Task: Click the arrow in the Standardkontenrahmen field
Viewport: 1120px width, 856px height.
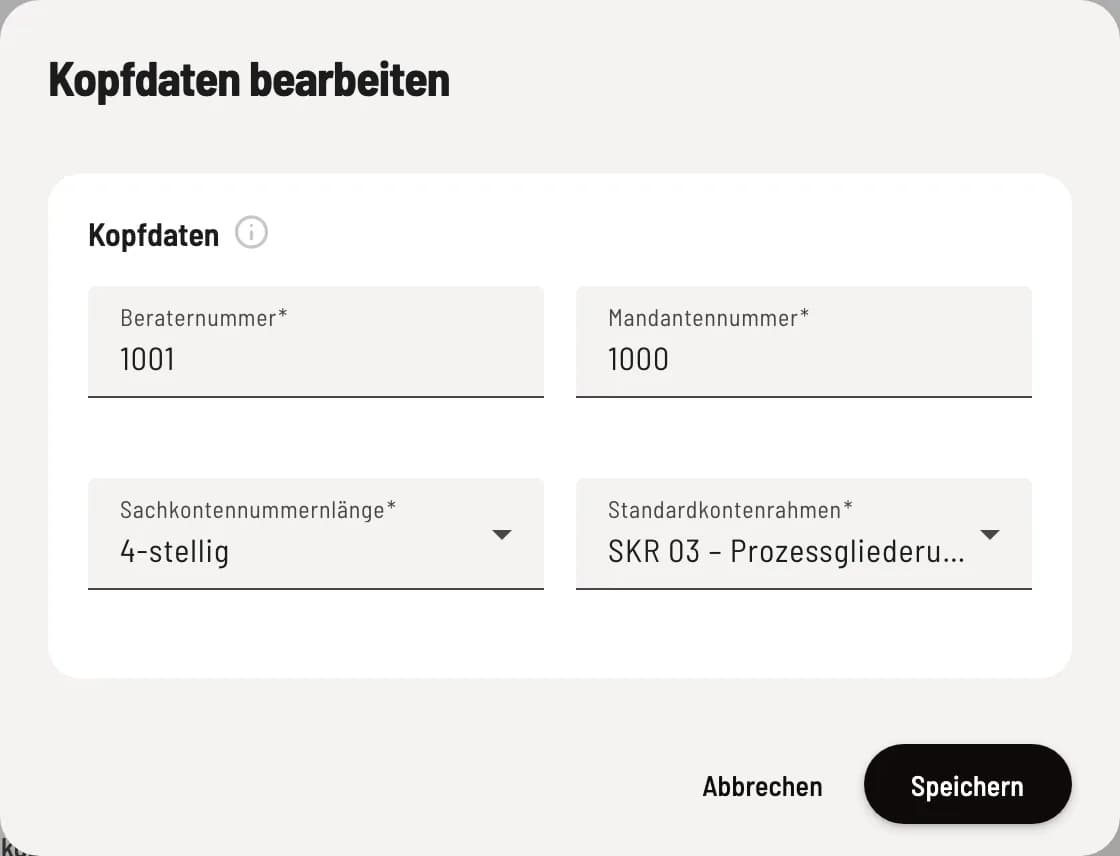Action: [x=990, y=534]
